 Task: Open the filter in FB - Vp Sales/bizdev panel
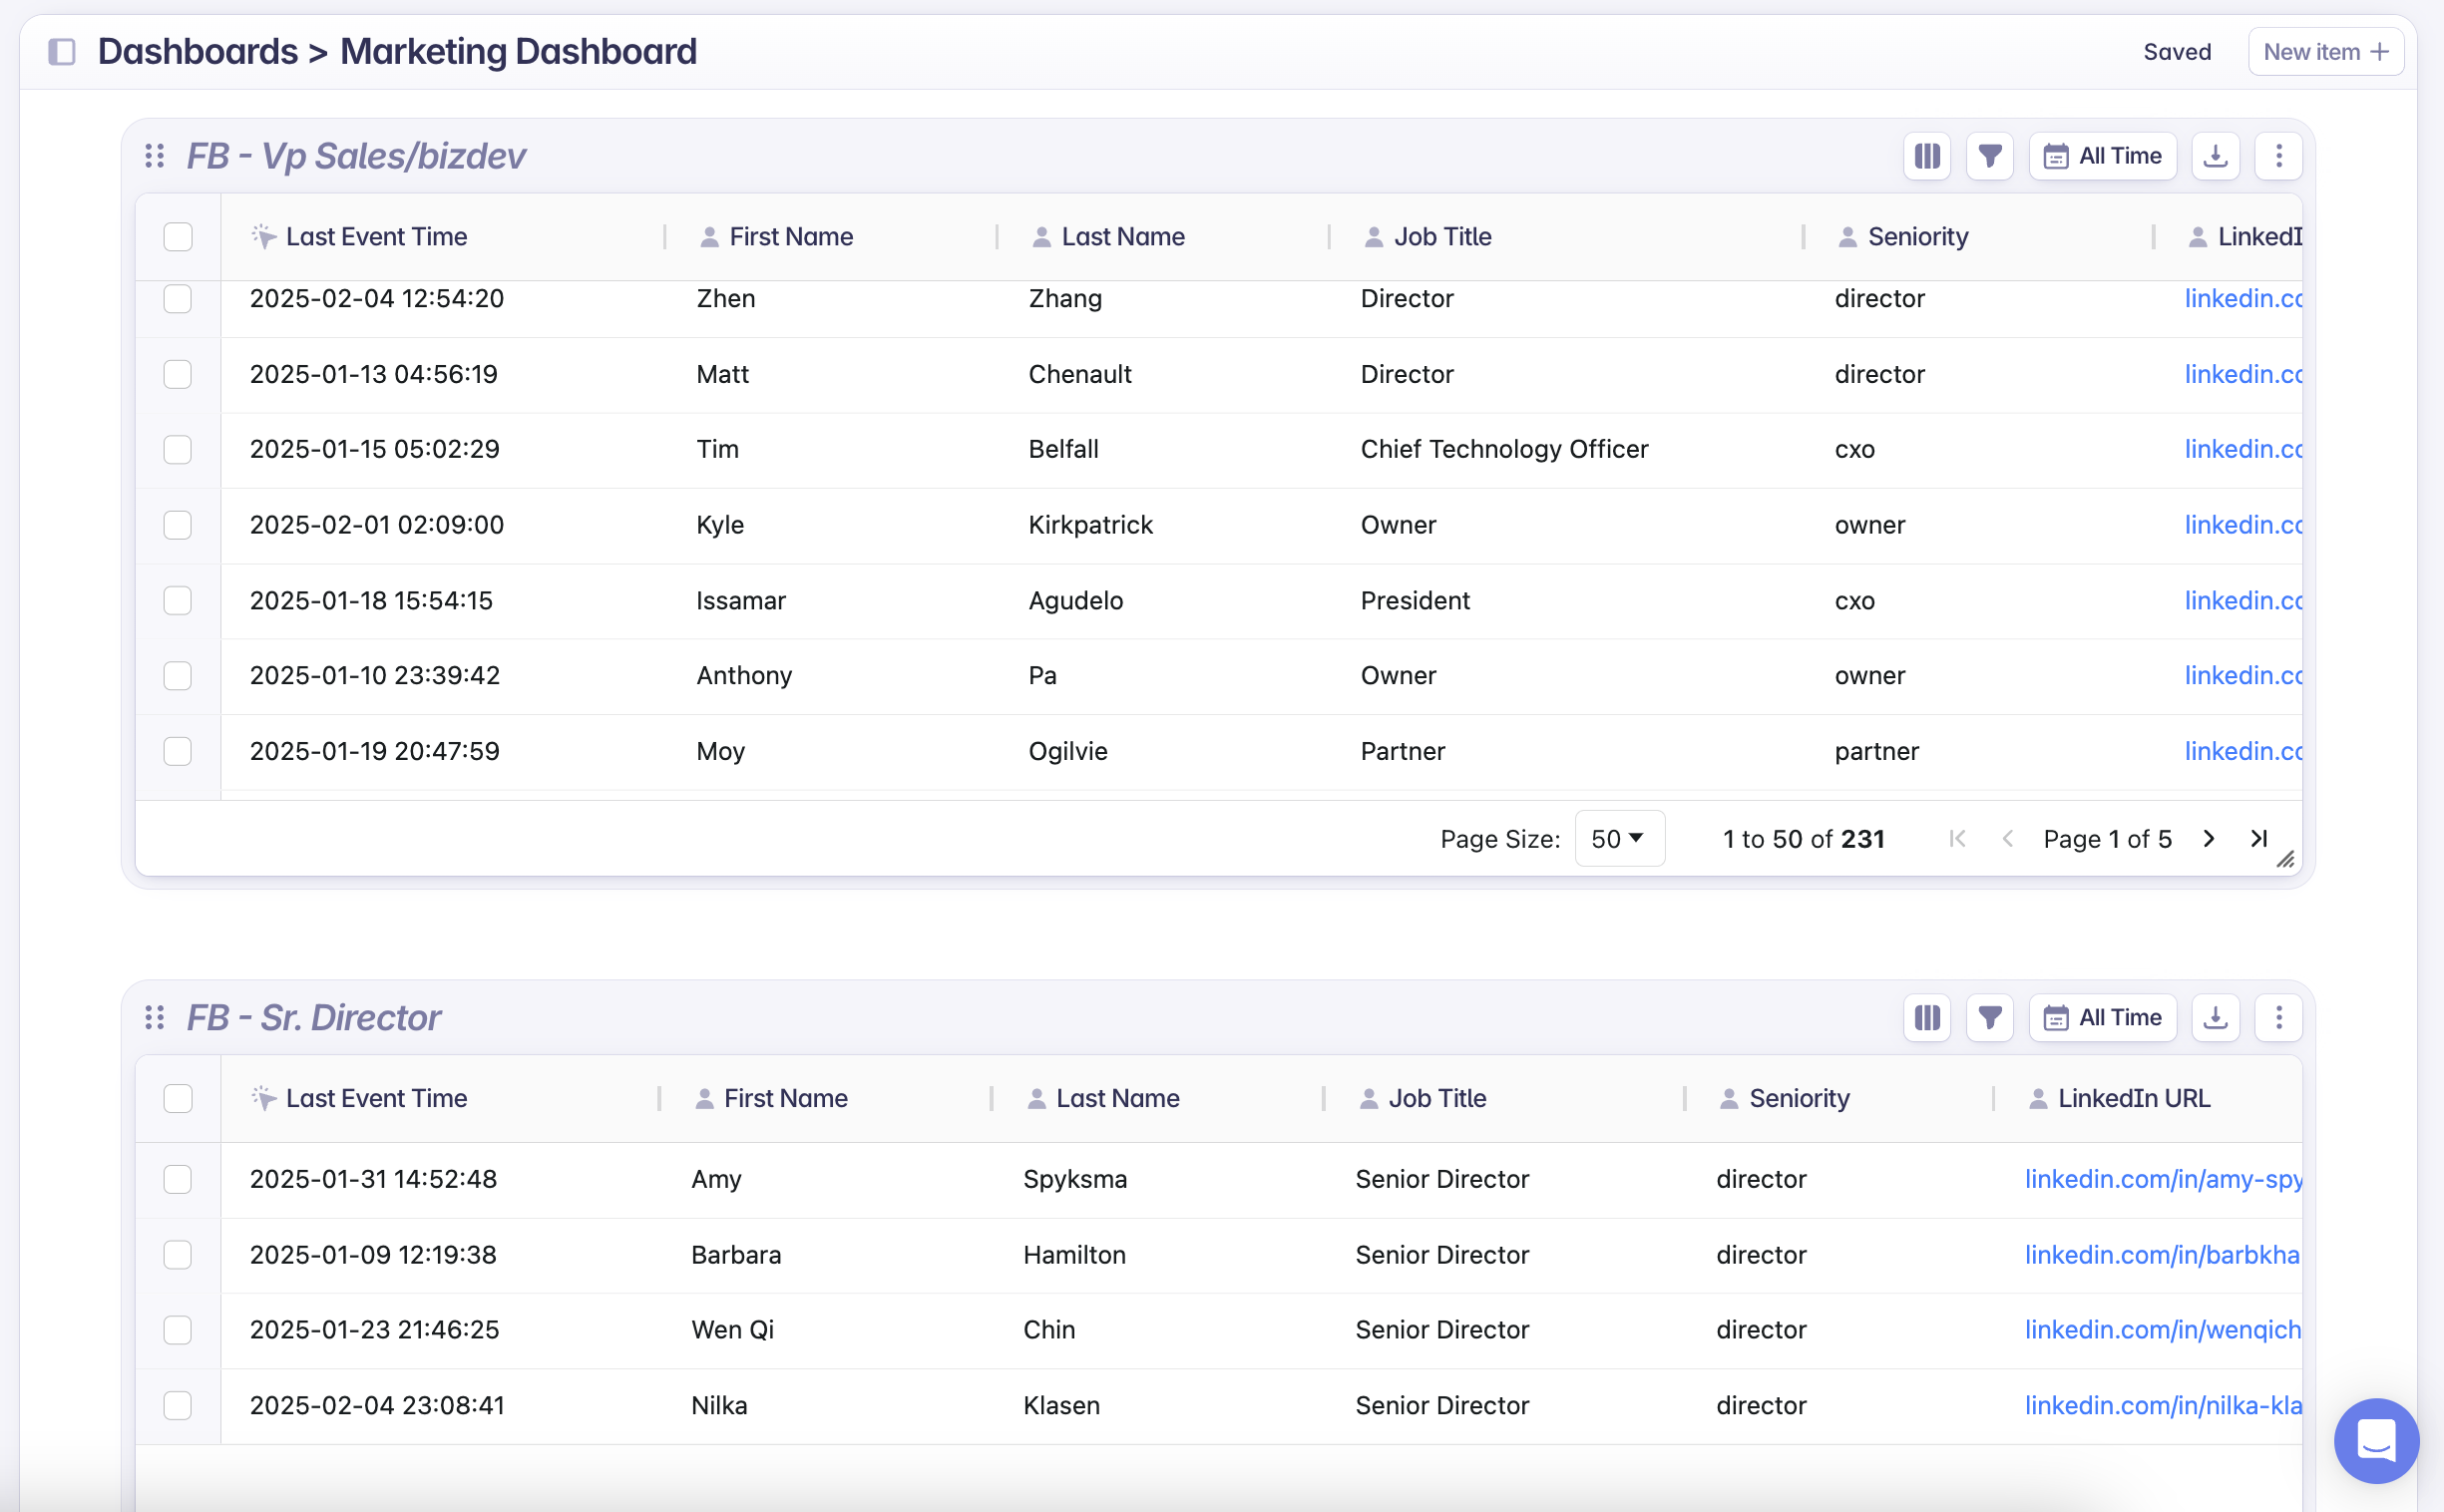pos(1990,156)
